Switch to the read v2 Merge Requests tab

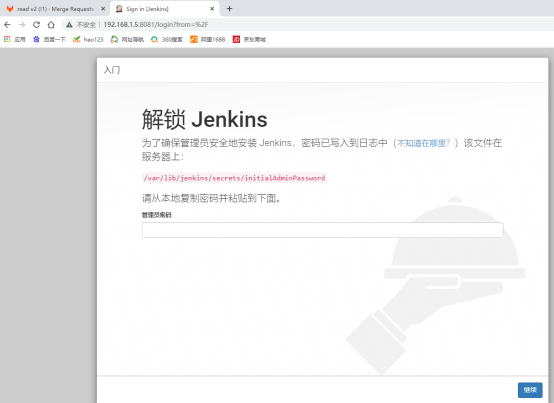click(x=55, y=9)
